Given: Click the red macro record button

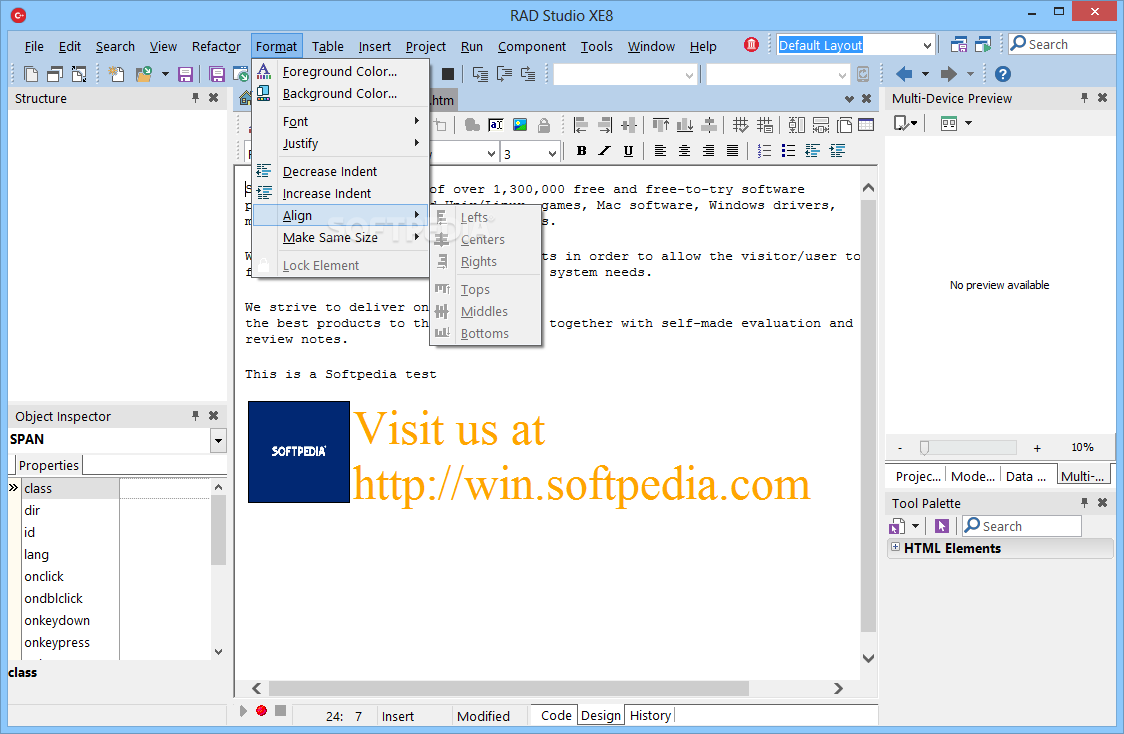Looking at the screenshot, I should tap(262, 710).
